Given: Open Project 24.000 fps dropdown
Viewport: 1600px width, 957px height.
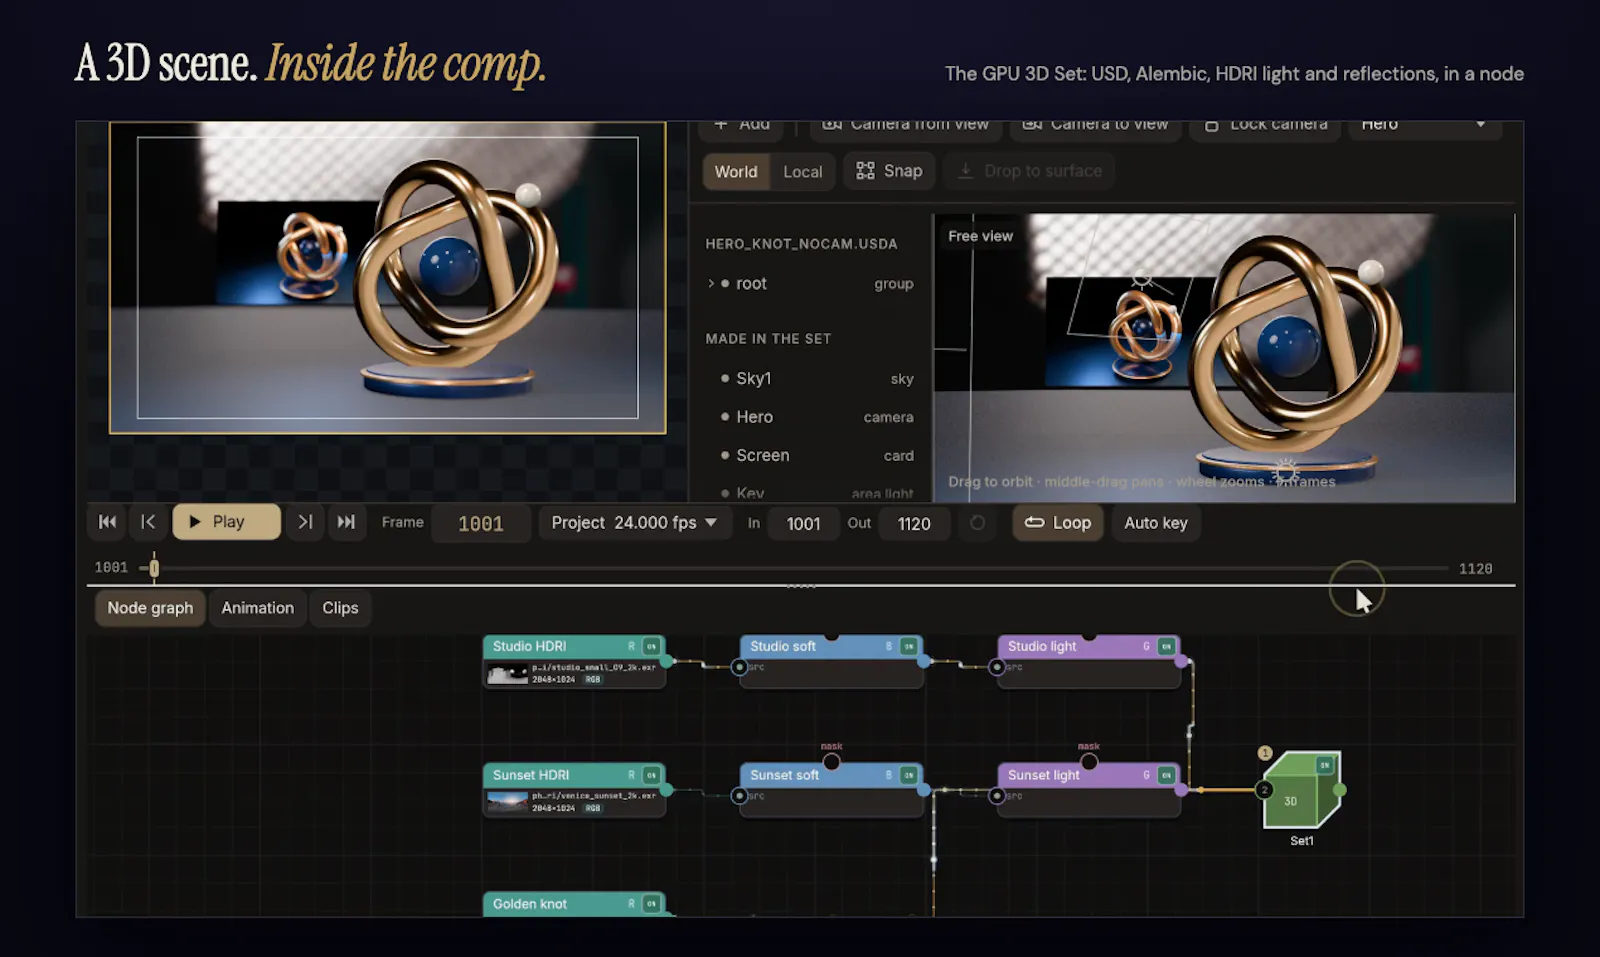Looking at the screenshot, I should point(634,523).
